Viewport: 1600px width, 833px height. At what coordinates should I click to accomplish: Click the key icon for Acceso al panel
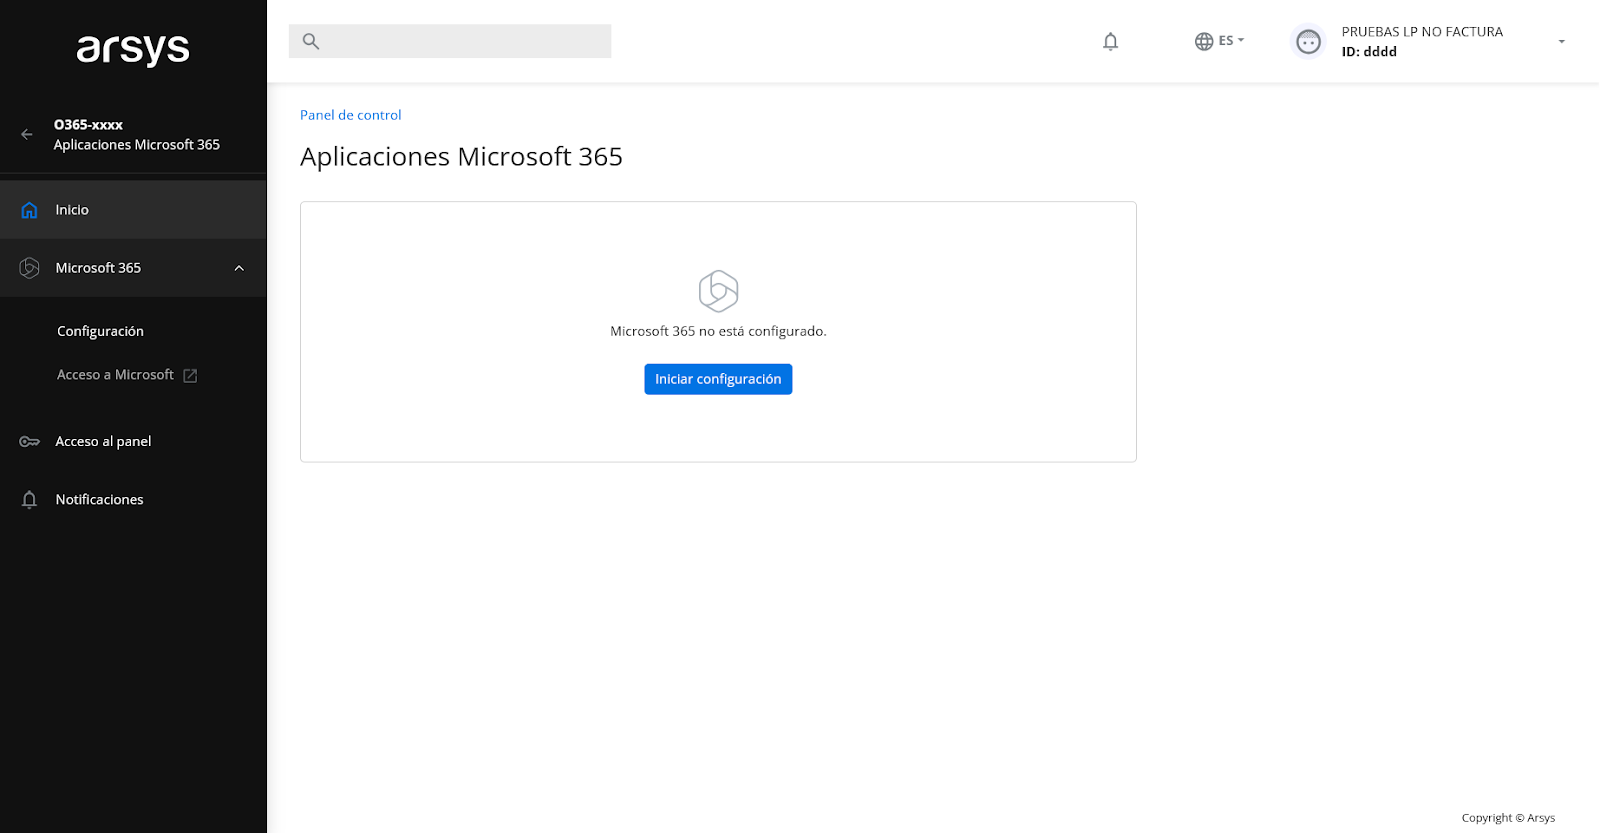[x=30, y=441]
